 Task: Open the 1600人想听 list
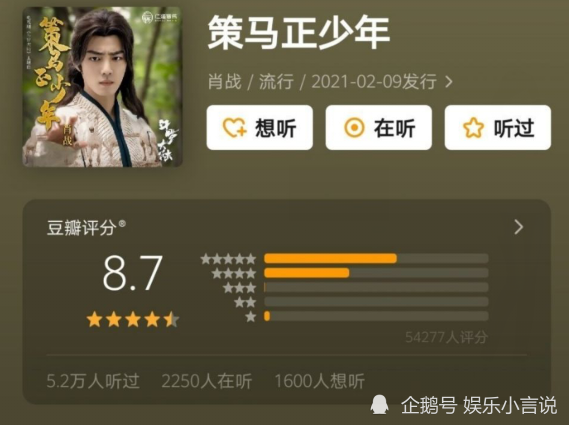point(319,381)
